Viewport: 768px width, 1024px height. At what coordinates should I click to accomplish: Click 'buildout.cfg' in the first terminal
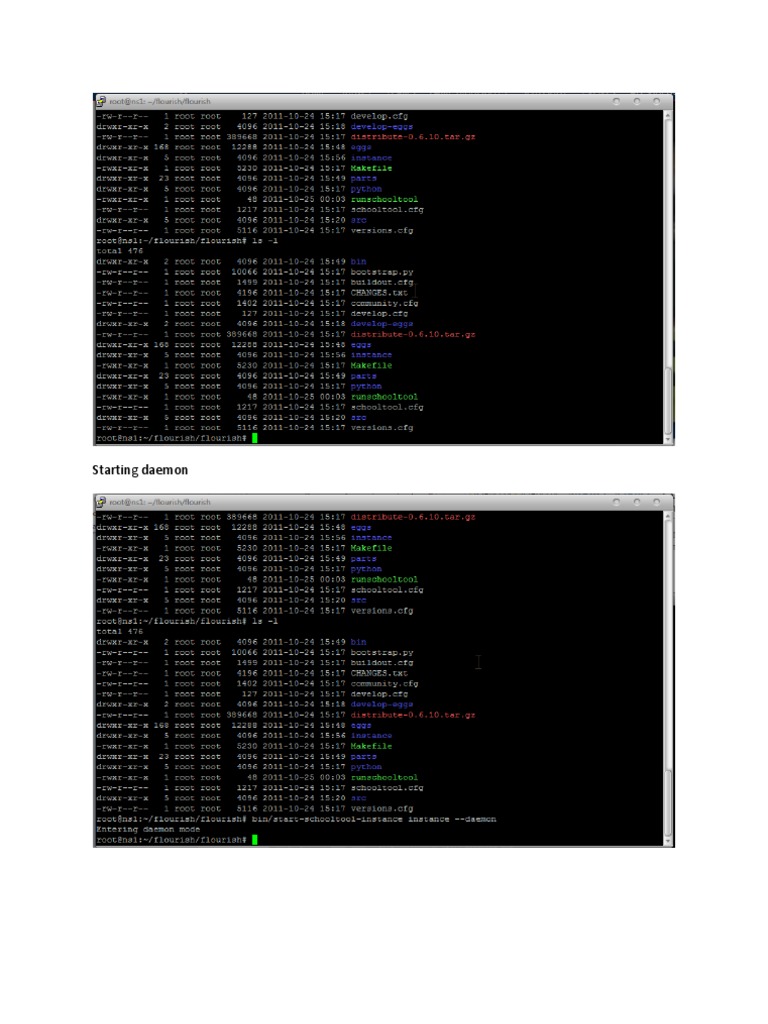tap(382, 282)
